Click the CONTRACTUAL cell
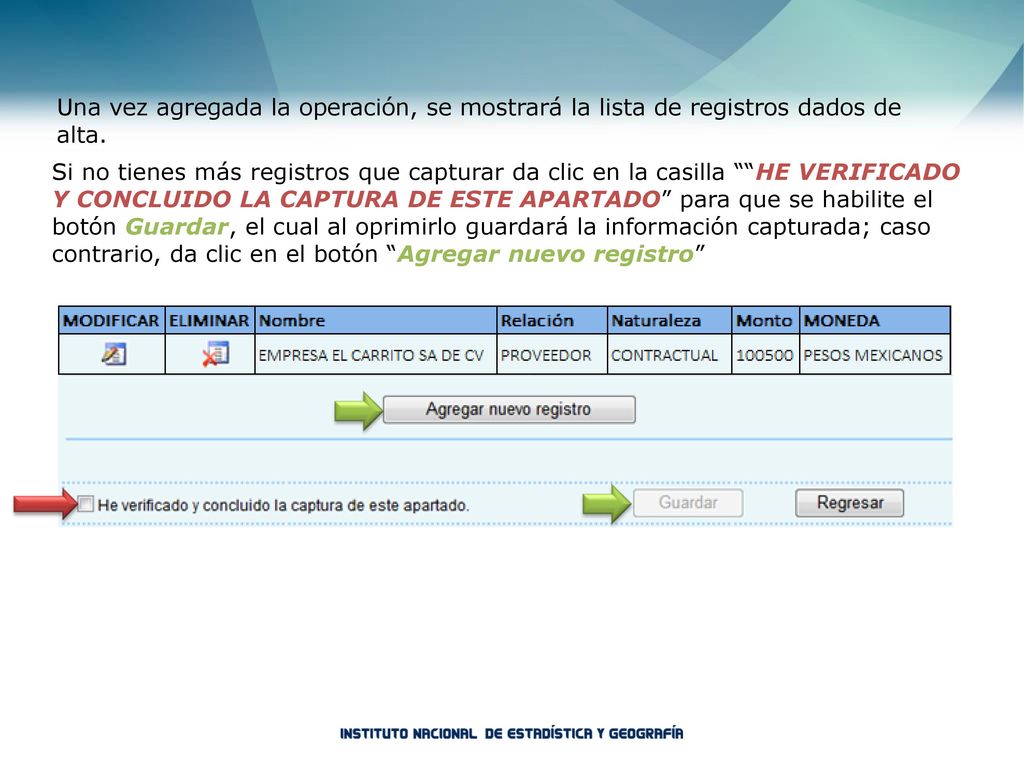Image resolution: width=1024 pixels, height=768 pixels. point(669,355)
